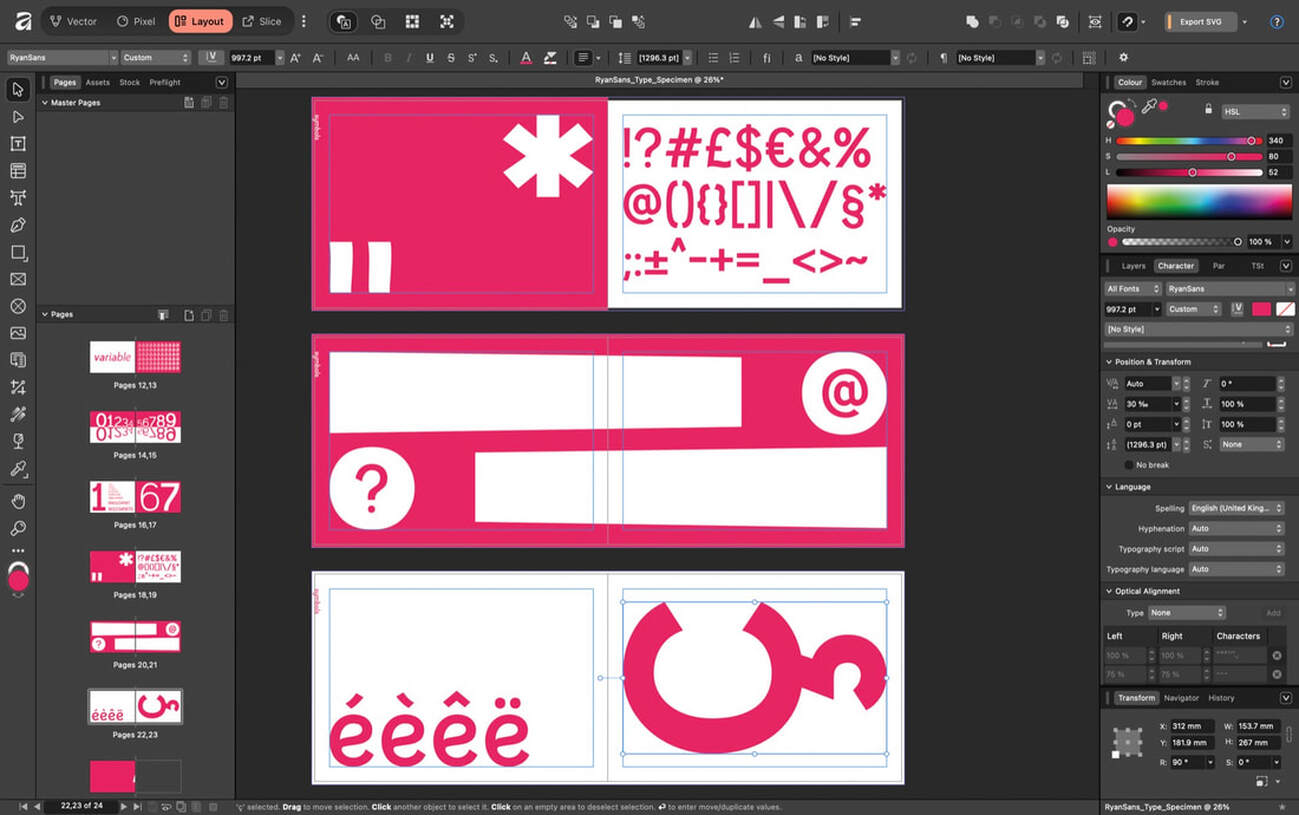The width and height of the screenshot is (1299, 815).
Task: Select the Frame Text tool
Action: point(18,144)
